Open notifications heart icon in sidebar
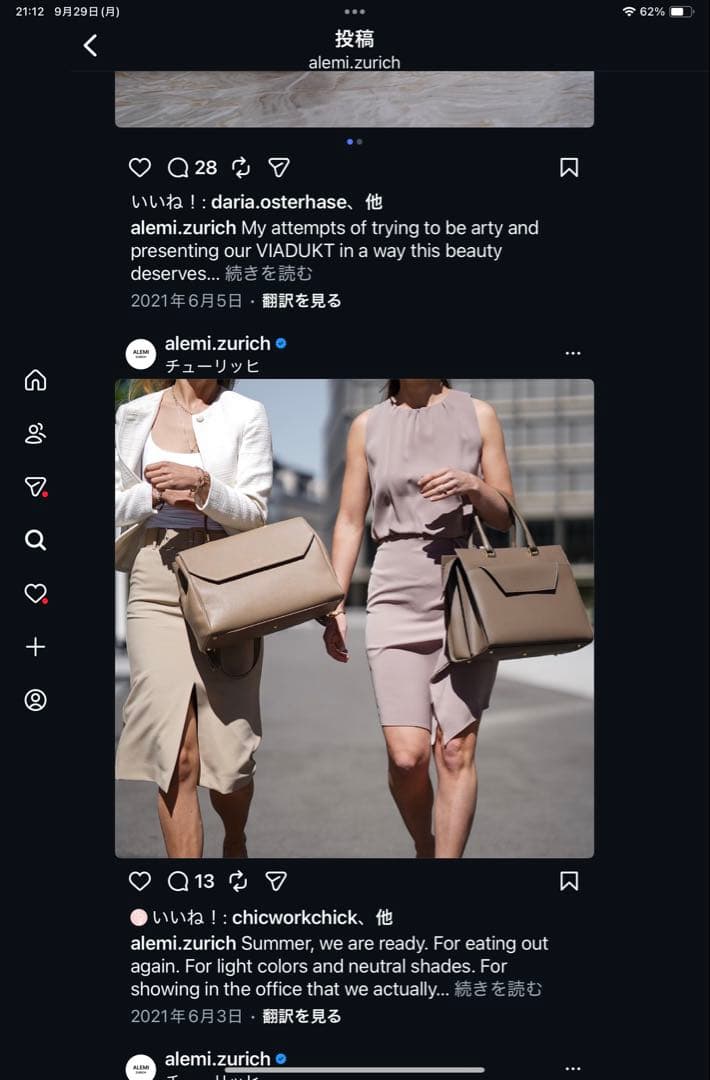This screenshot has height=1080, width=710. point(35,593)
